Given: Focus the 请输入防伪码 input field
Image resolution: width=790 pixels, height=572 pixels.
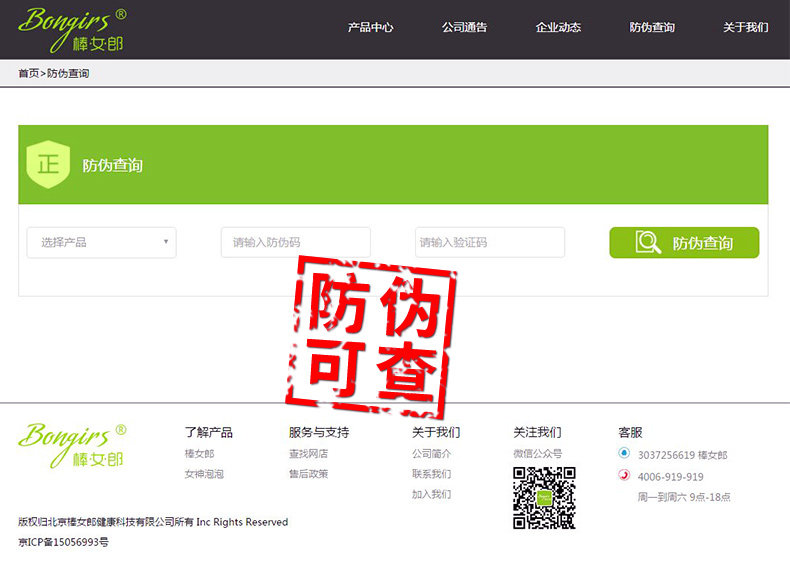Looking at the screenshot, I should pos(296,242).
